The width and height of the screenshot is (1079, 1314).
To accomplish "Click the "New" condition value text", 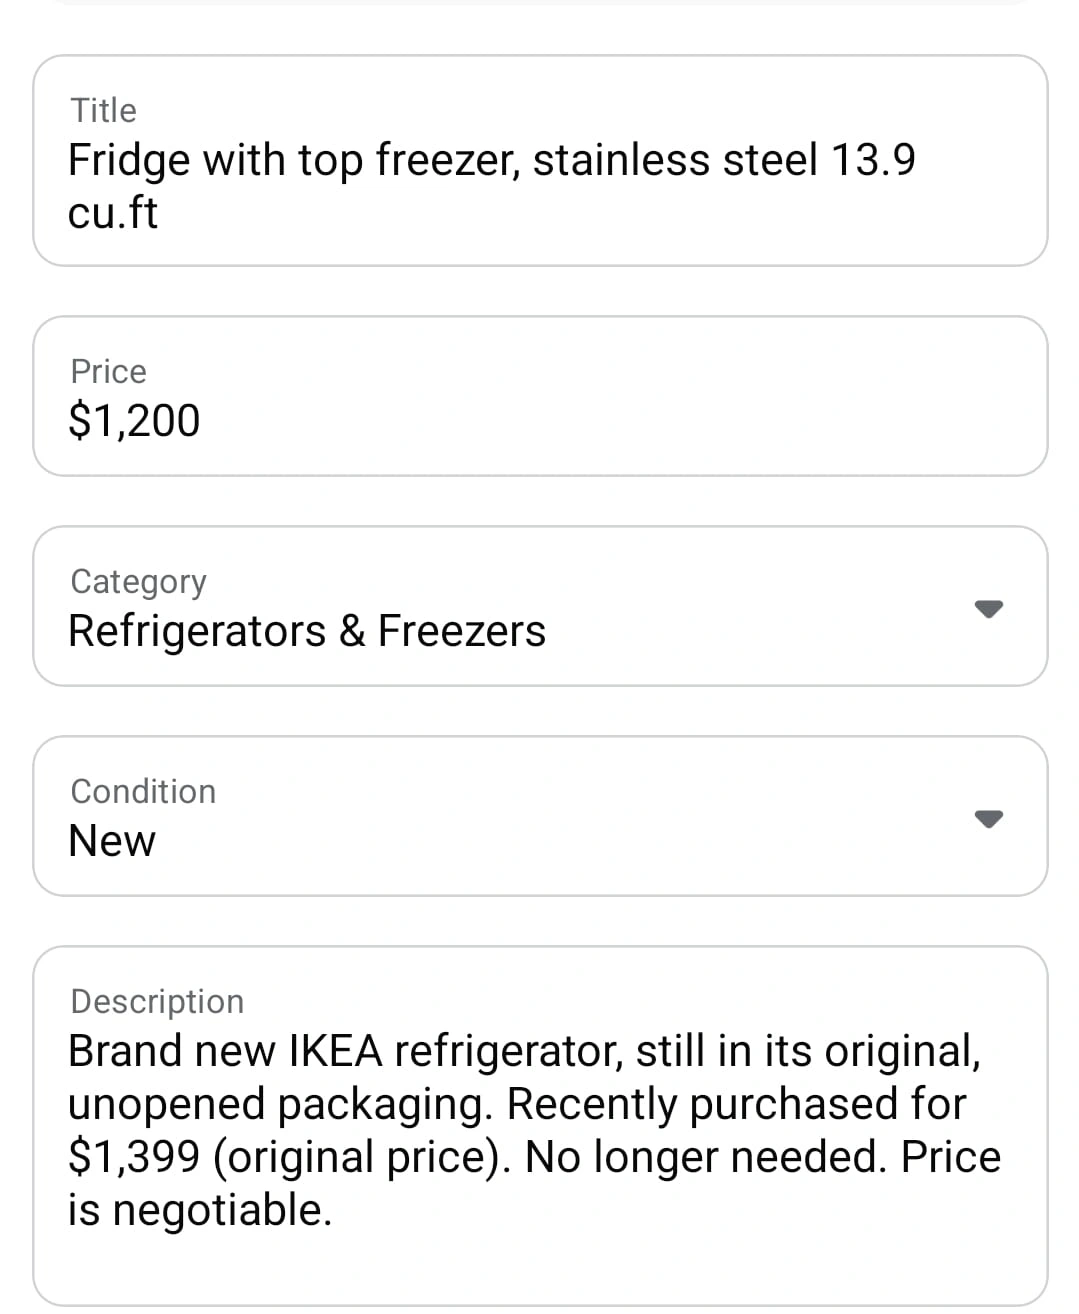I will click(112, 841).
